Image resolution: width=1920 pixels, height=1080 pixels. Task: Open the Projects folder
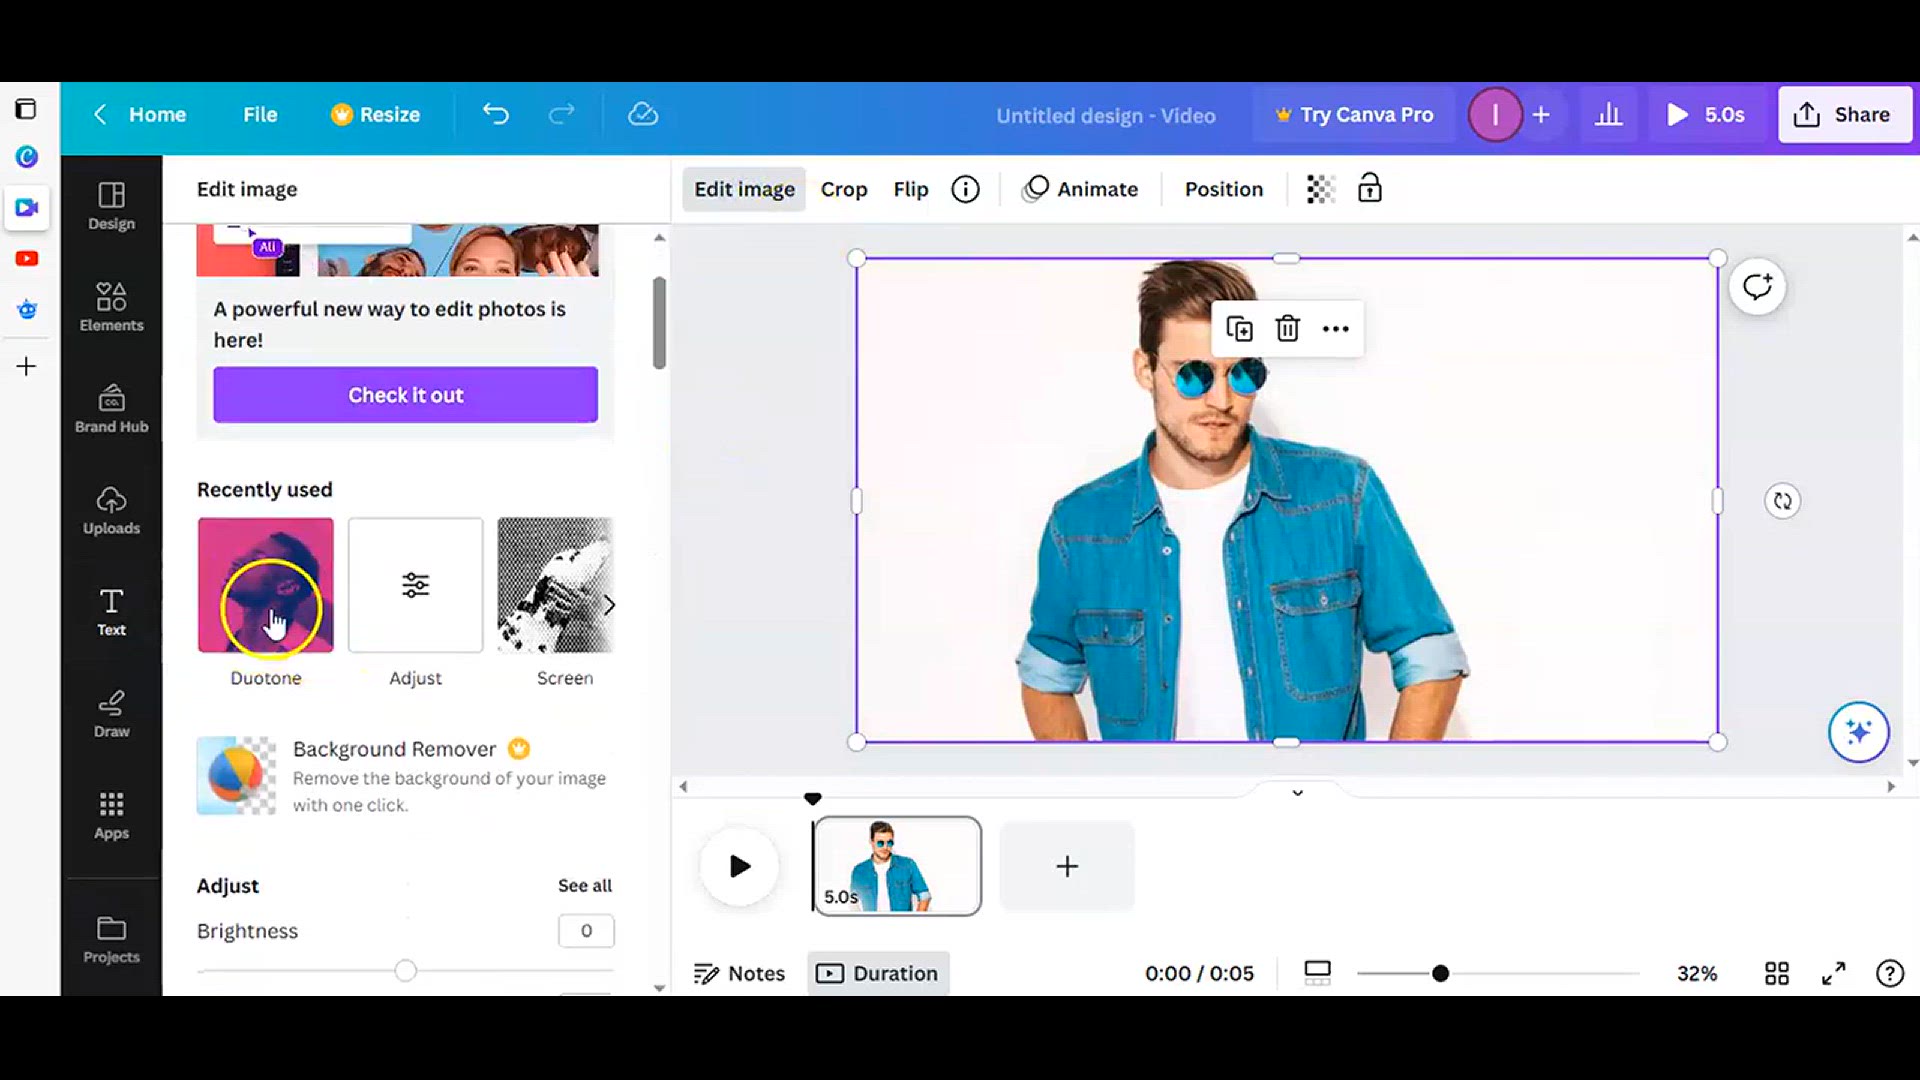coord(111,939)
